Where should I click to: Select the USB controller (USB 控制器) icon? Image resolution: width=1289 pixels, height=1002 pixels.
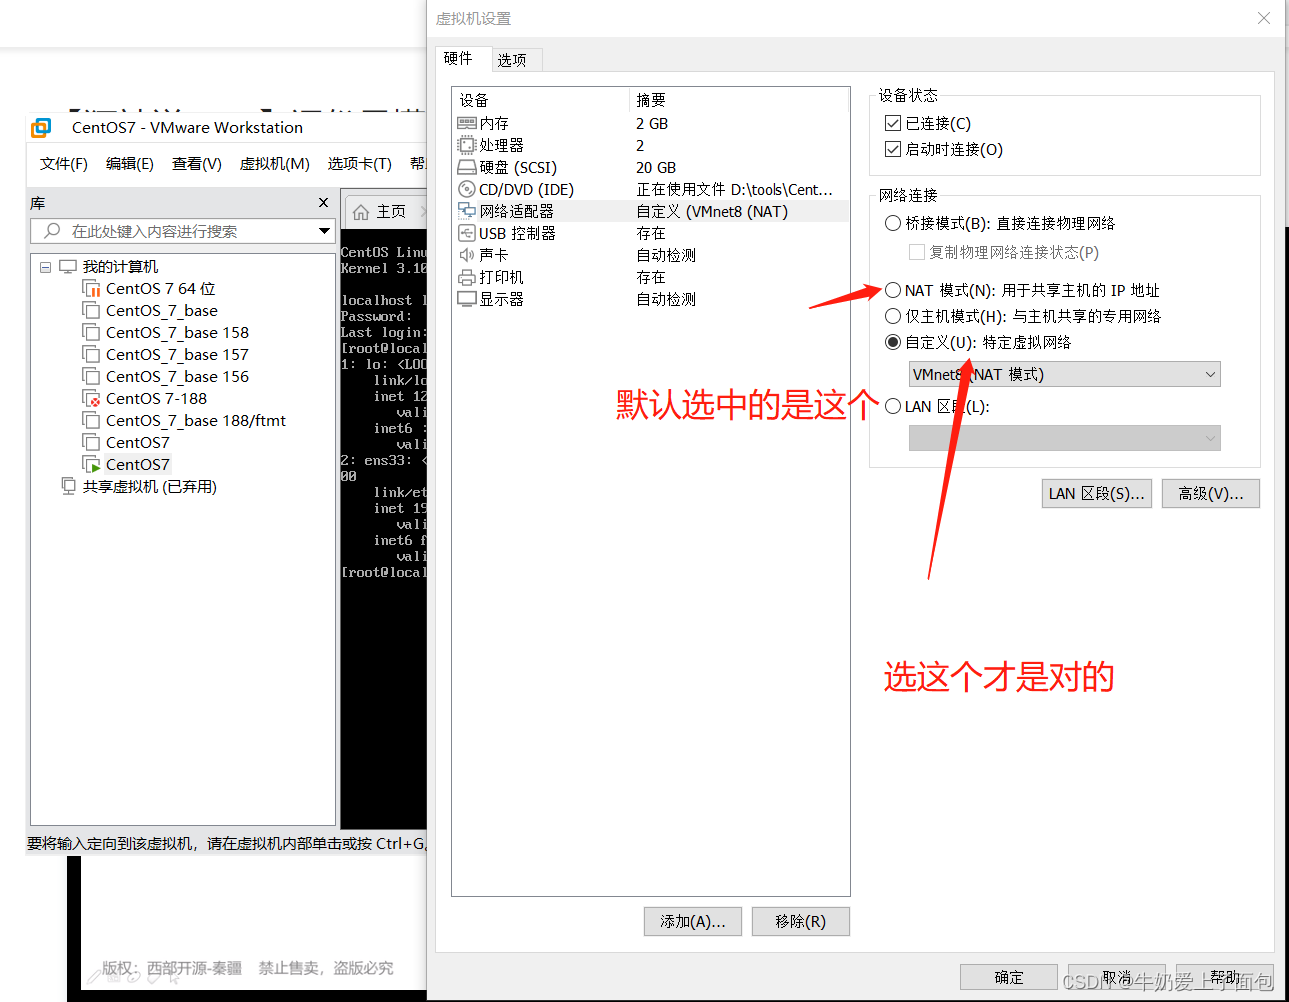pos(467,233)
